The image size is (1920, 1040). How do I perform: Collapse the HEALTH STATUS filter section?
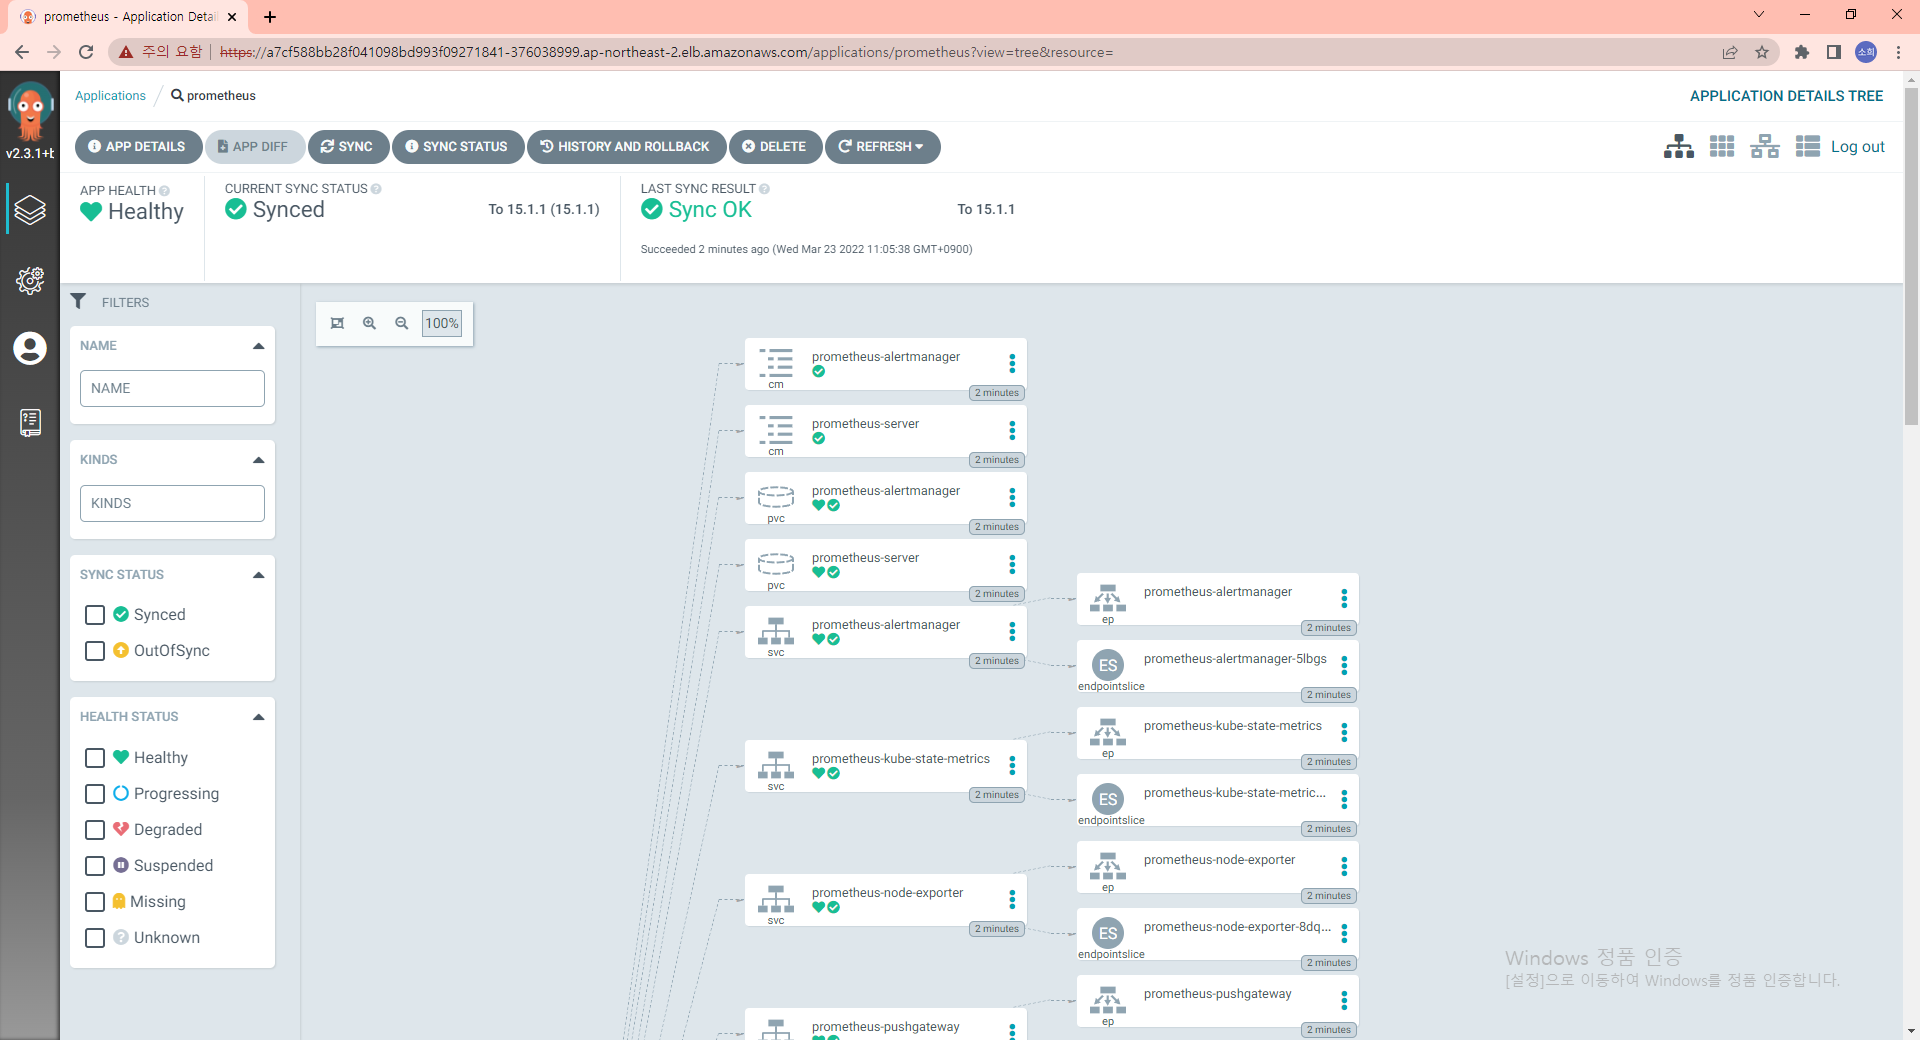tap(258, 717)
